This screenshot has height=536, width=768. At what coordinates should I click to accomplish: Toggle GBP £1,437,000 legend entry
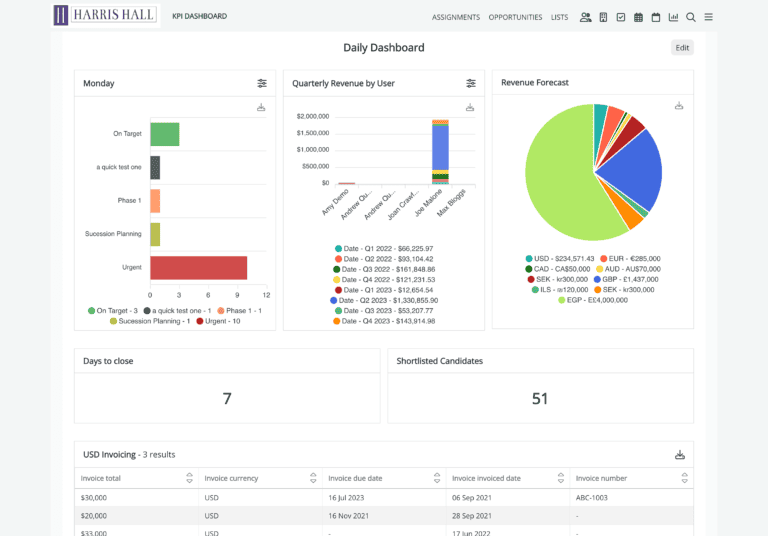[626, 279]
